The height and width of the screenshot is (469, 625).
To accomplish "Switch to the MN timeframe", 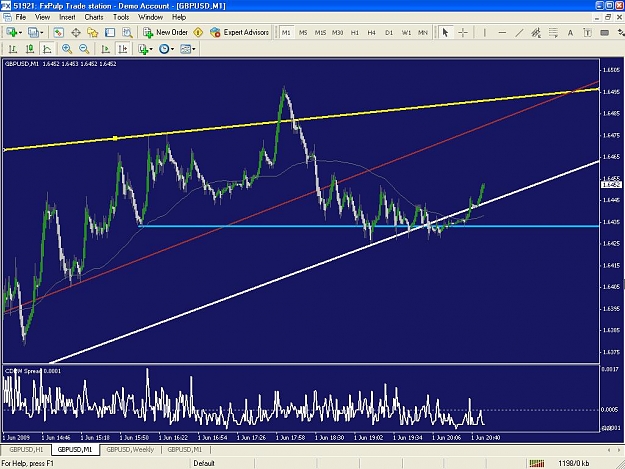I will (x=423, y=33).
